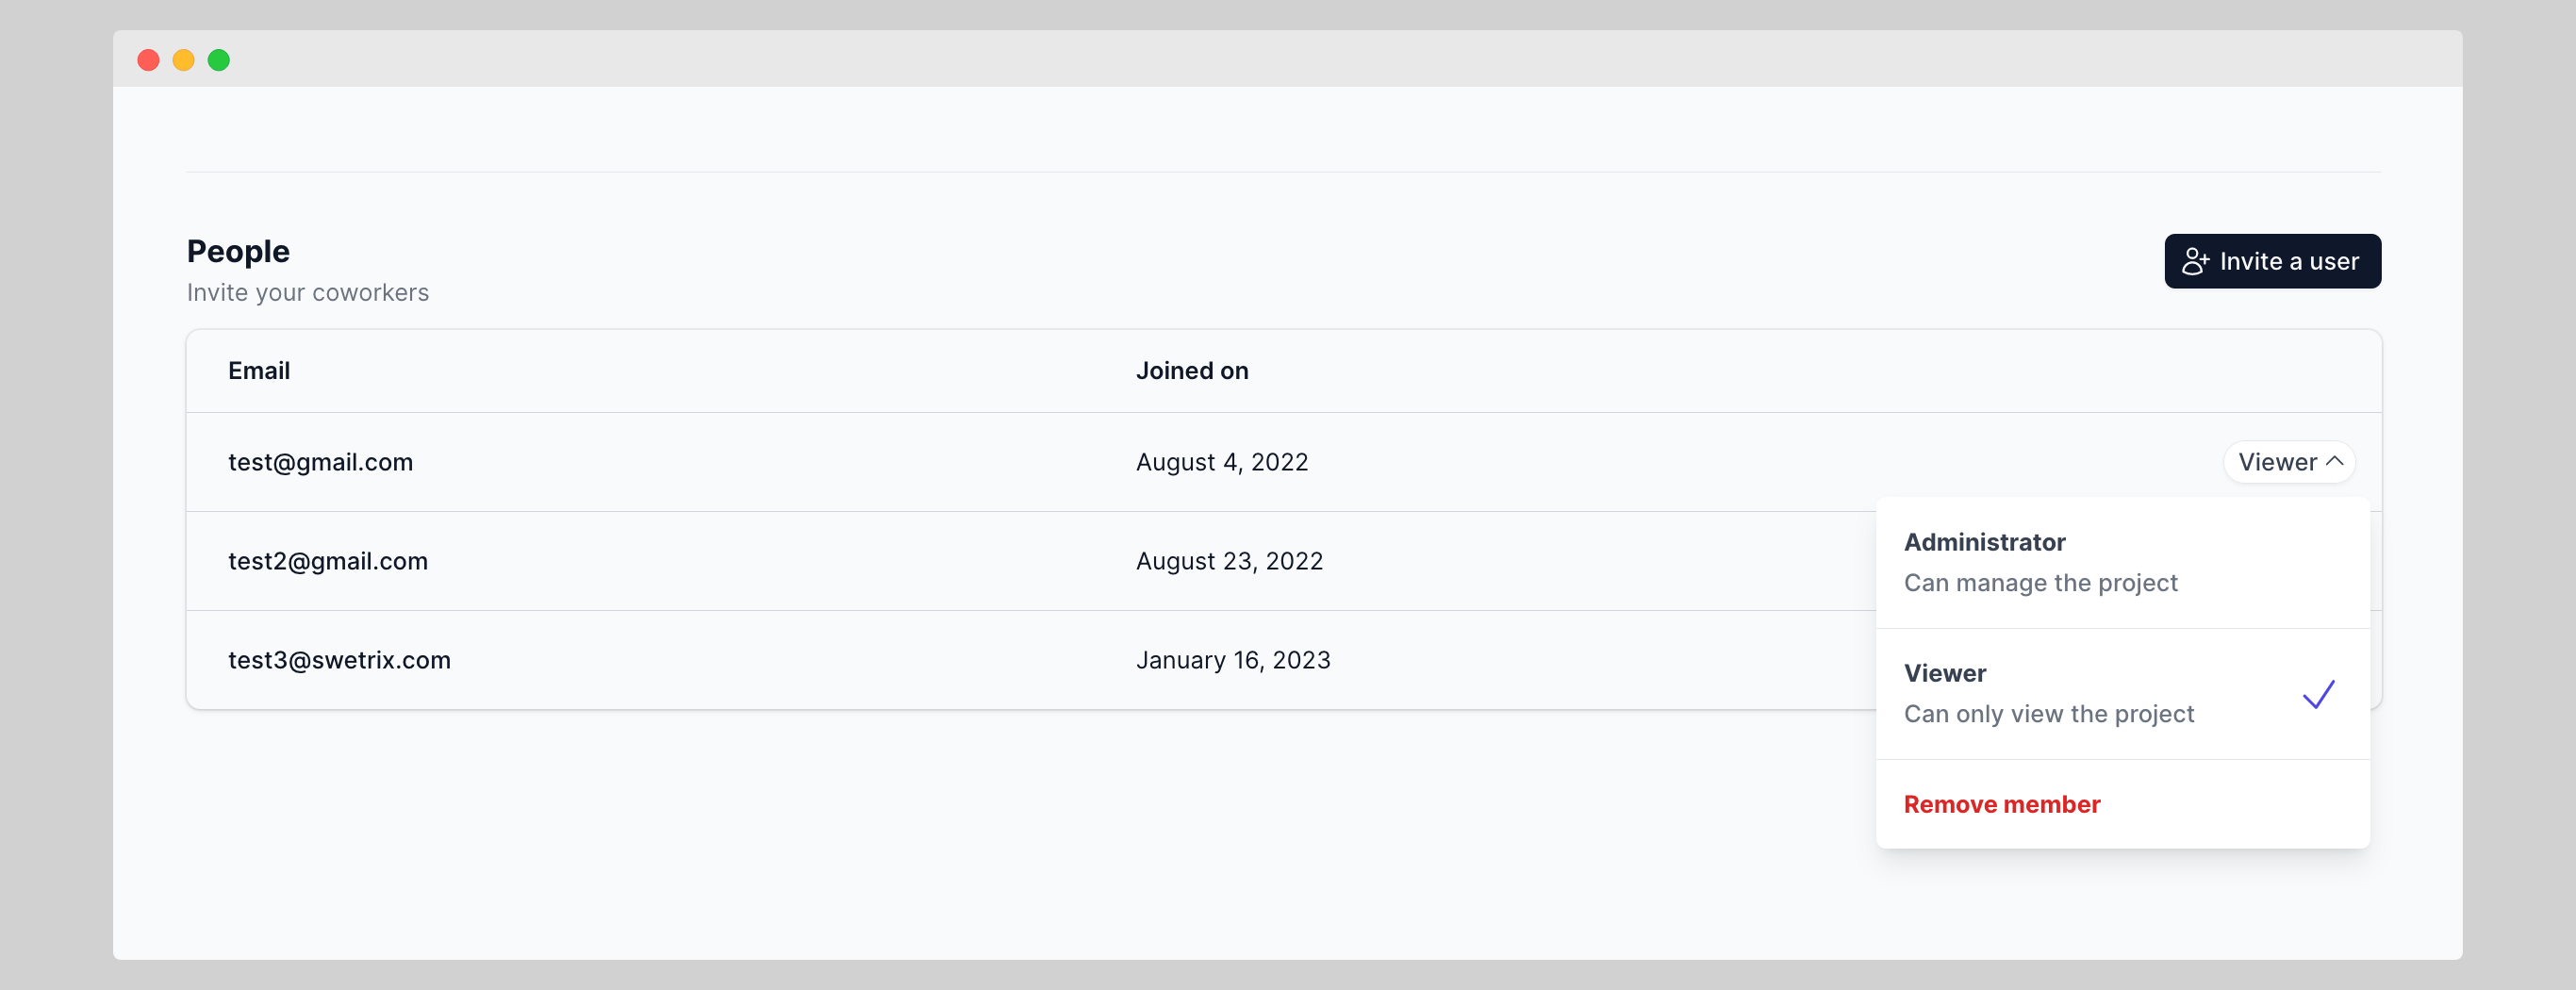Click the Email column header
The width and height of the screenshot is (2576, 990).
[x=259, y=370]
